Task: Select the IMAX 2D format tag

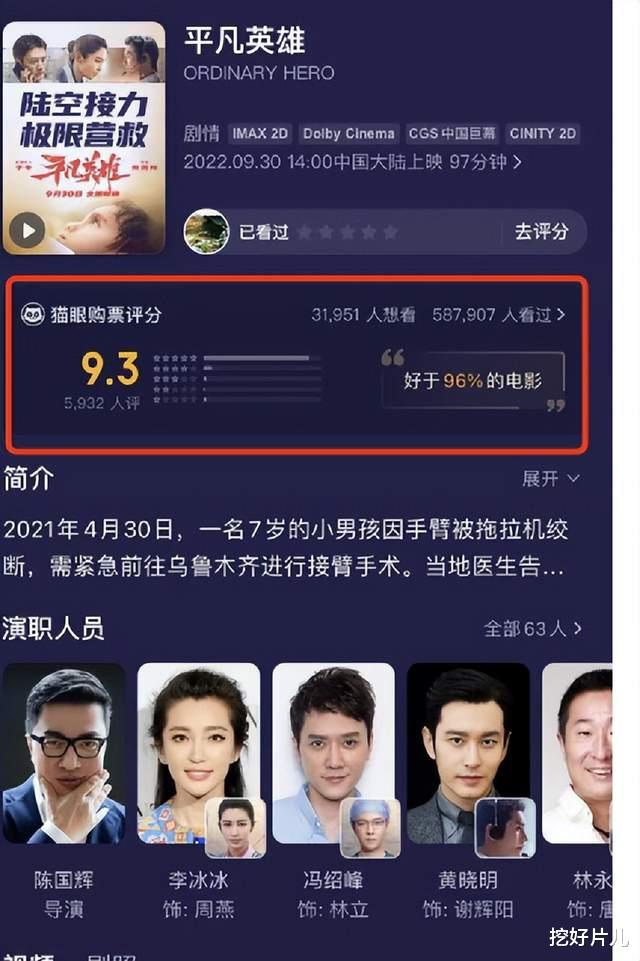Action: 260,134
